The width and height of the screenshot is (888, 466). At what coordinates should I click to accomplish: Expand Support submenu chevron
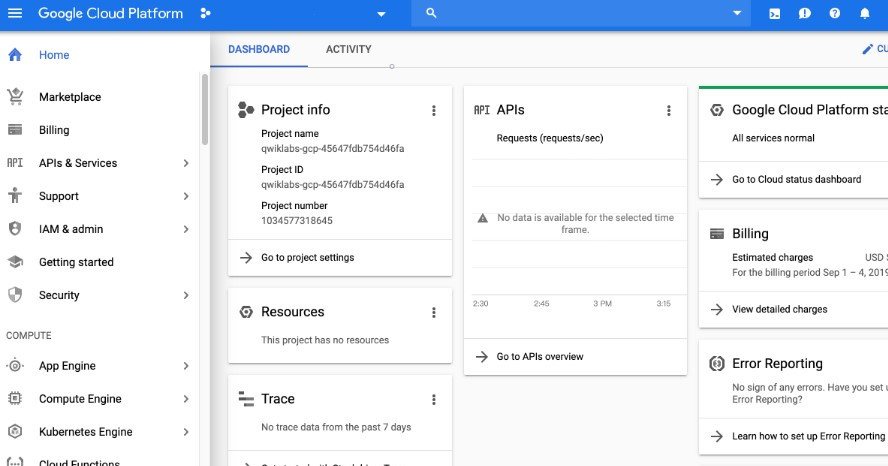186,196
